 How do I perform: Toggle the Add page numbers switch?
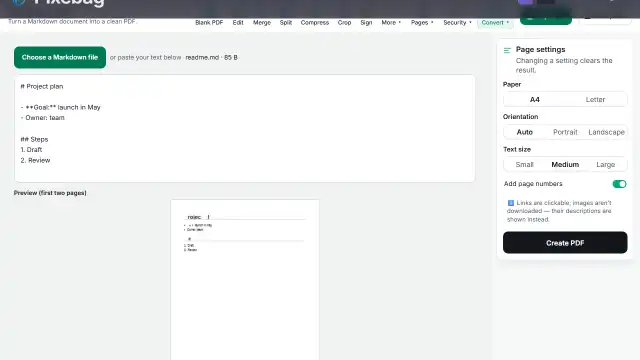click(x=619, y=184)
